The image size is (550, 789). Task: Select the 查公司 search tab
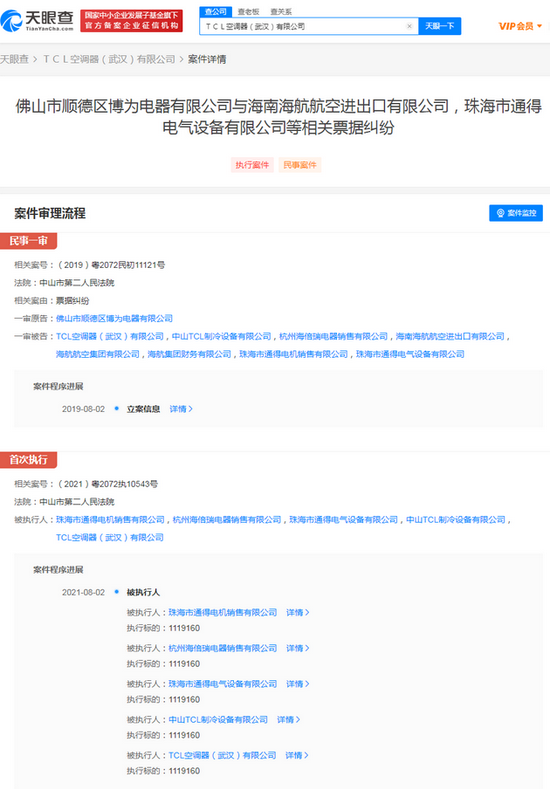click(216, 12)
